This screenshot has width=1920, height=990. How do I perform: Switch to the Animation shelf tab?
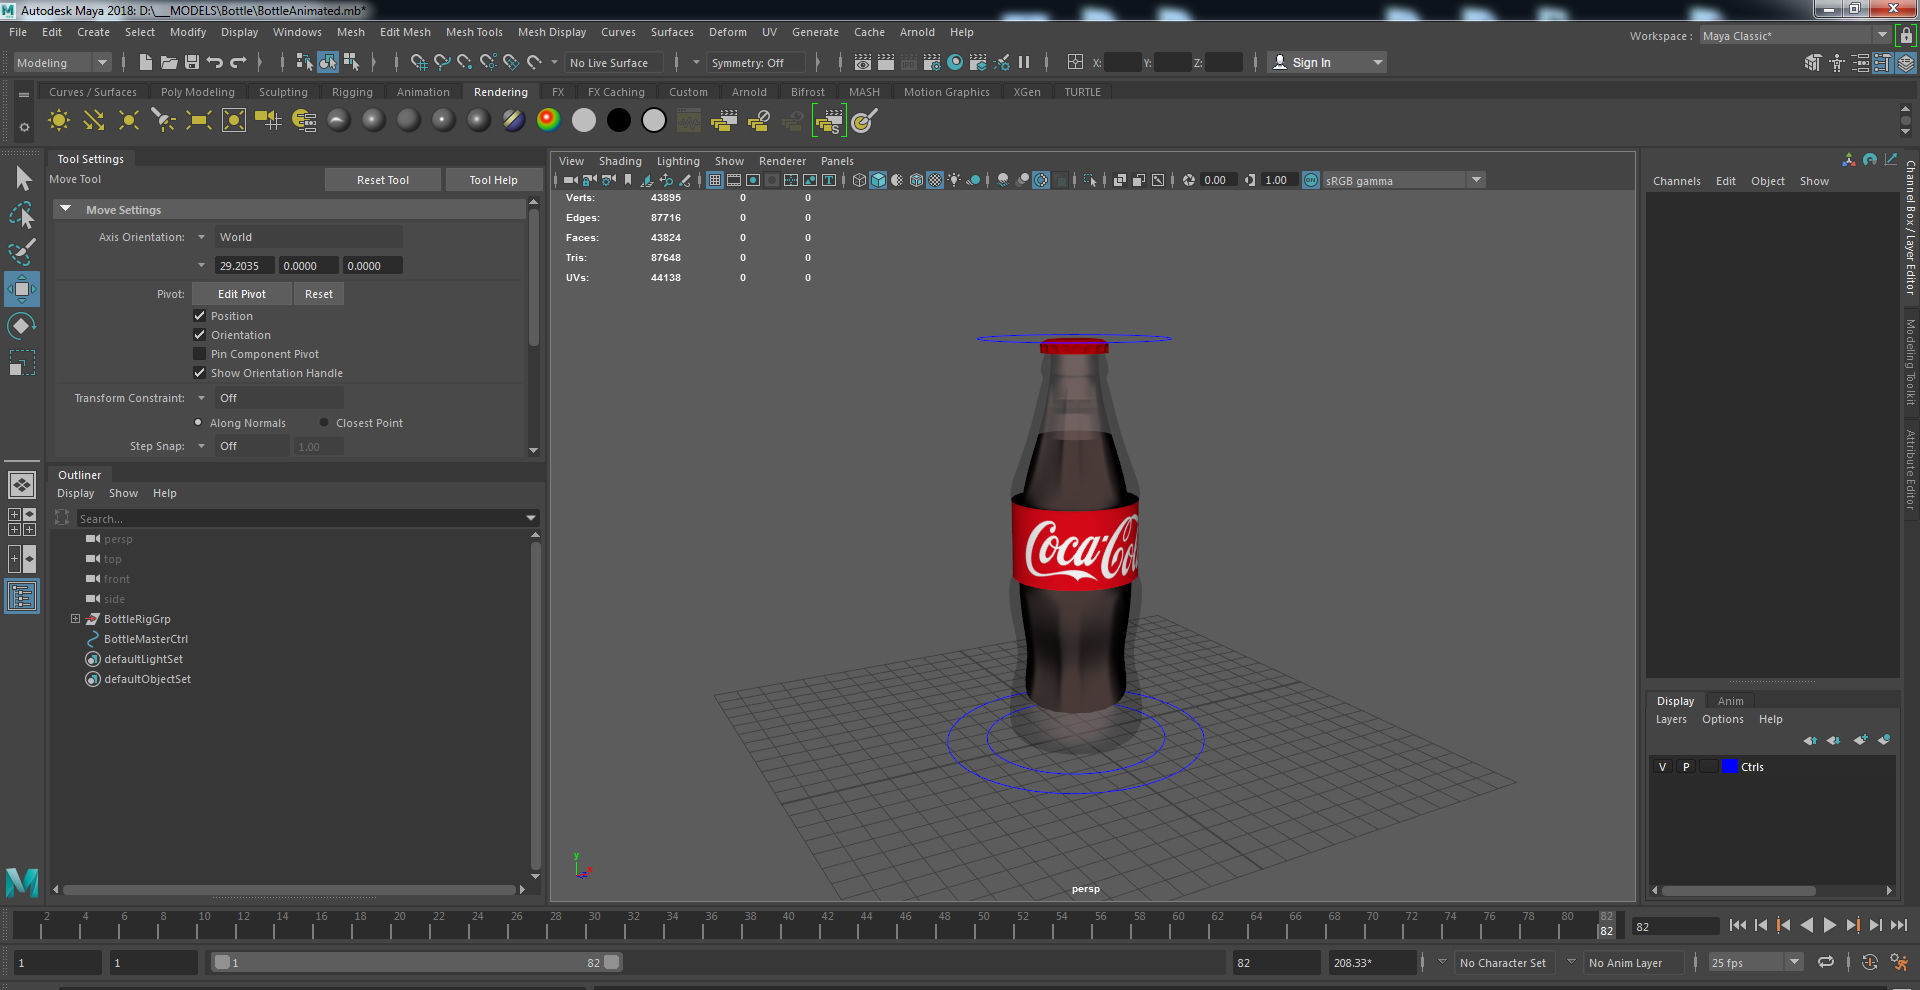(423, 92)
